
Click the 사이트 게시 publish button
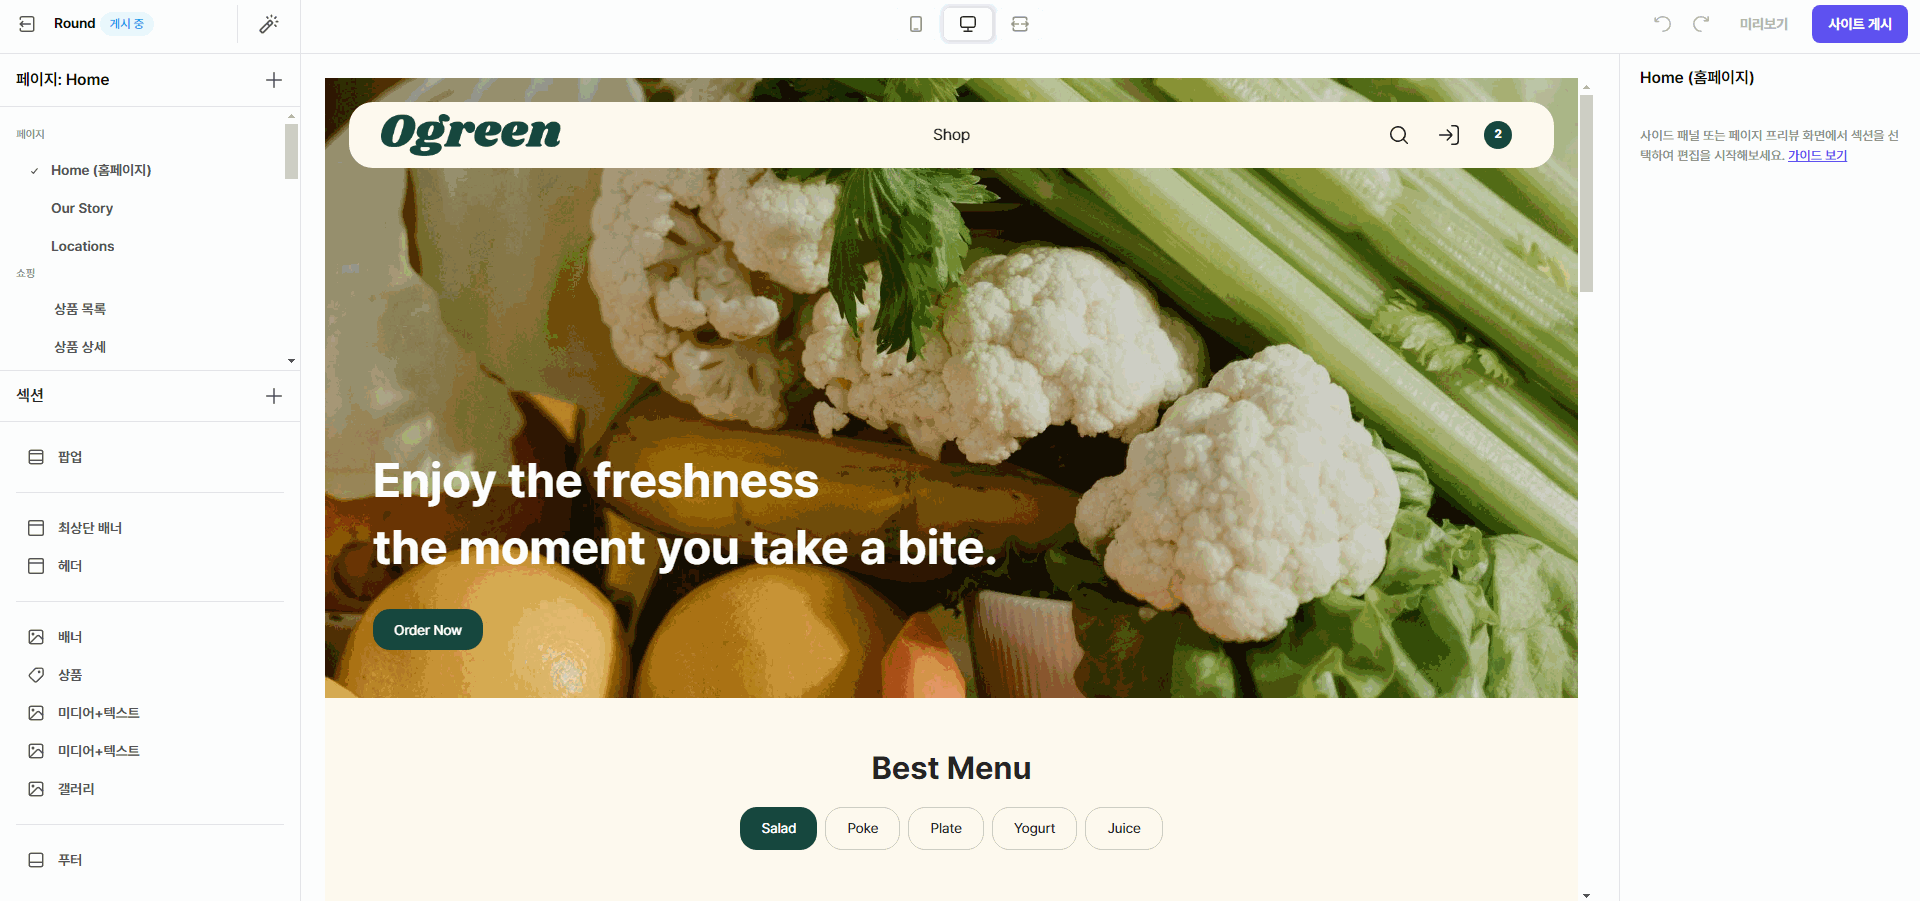click(1859, 24)
